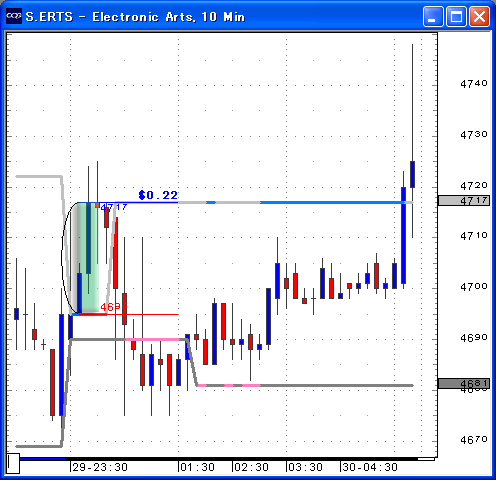Click the 4740 price scale label
Image resolution: width=496 pixels, height=480 pixels.
[x=474, y=83]
